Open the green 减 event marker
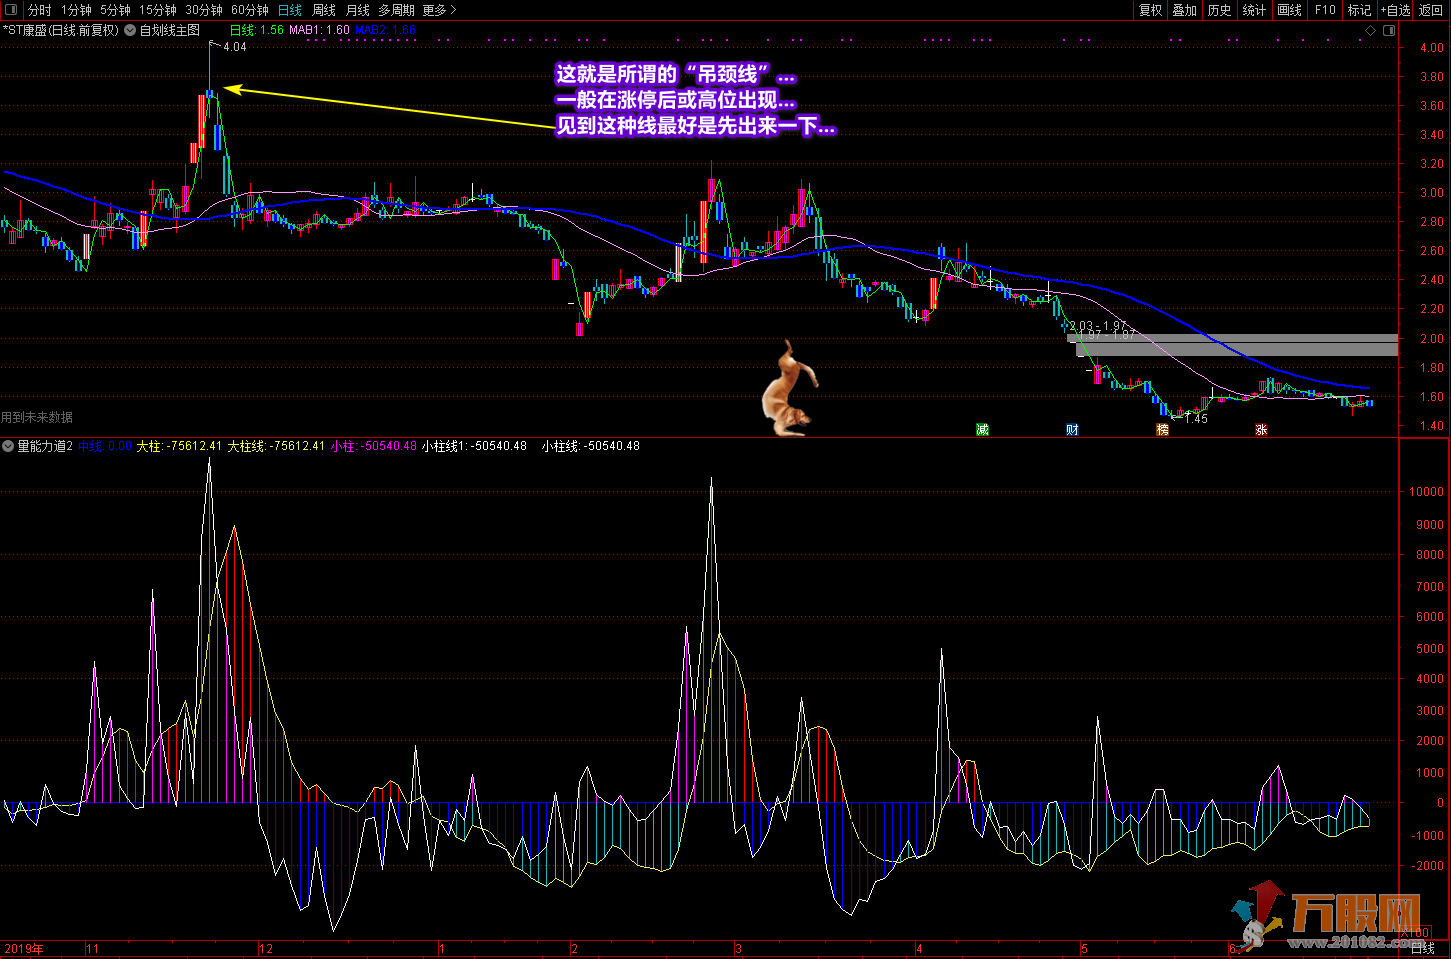This screenshot has width=1451, height=959. tap(982, 430)
